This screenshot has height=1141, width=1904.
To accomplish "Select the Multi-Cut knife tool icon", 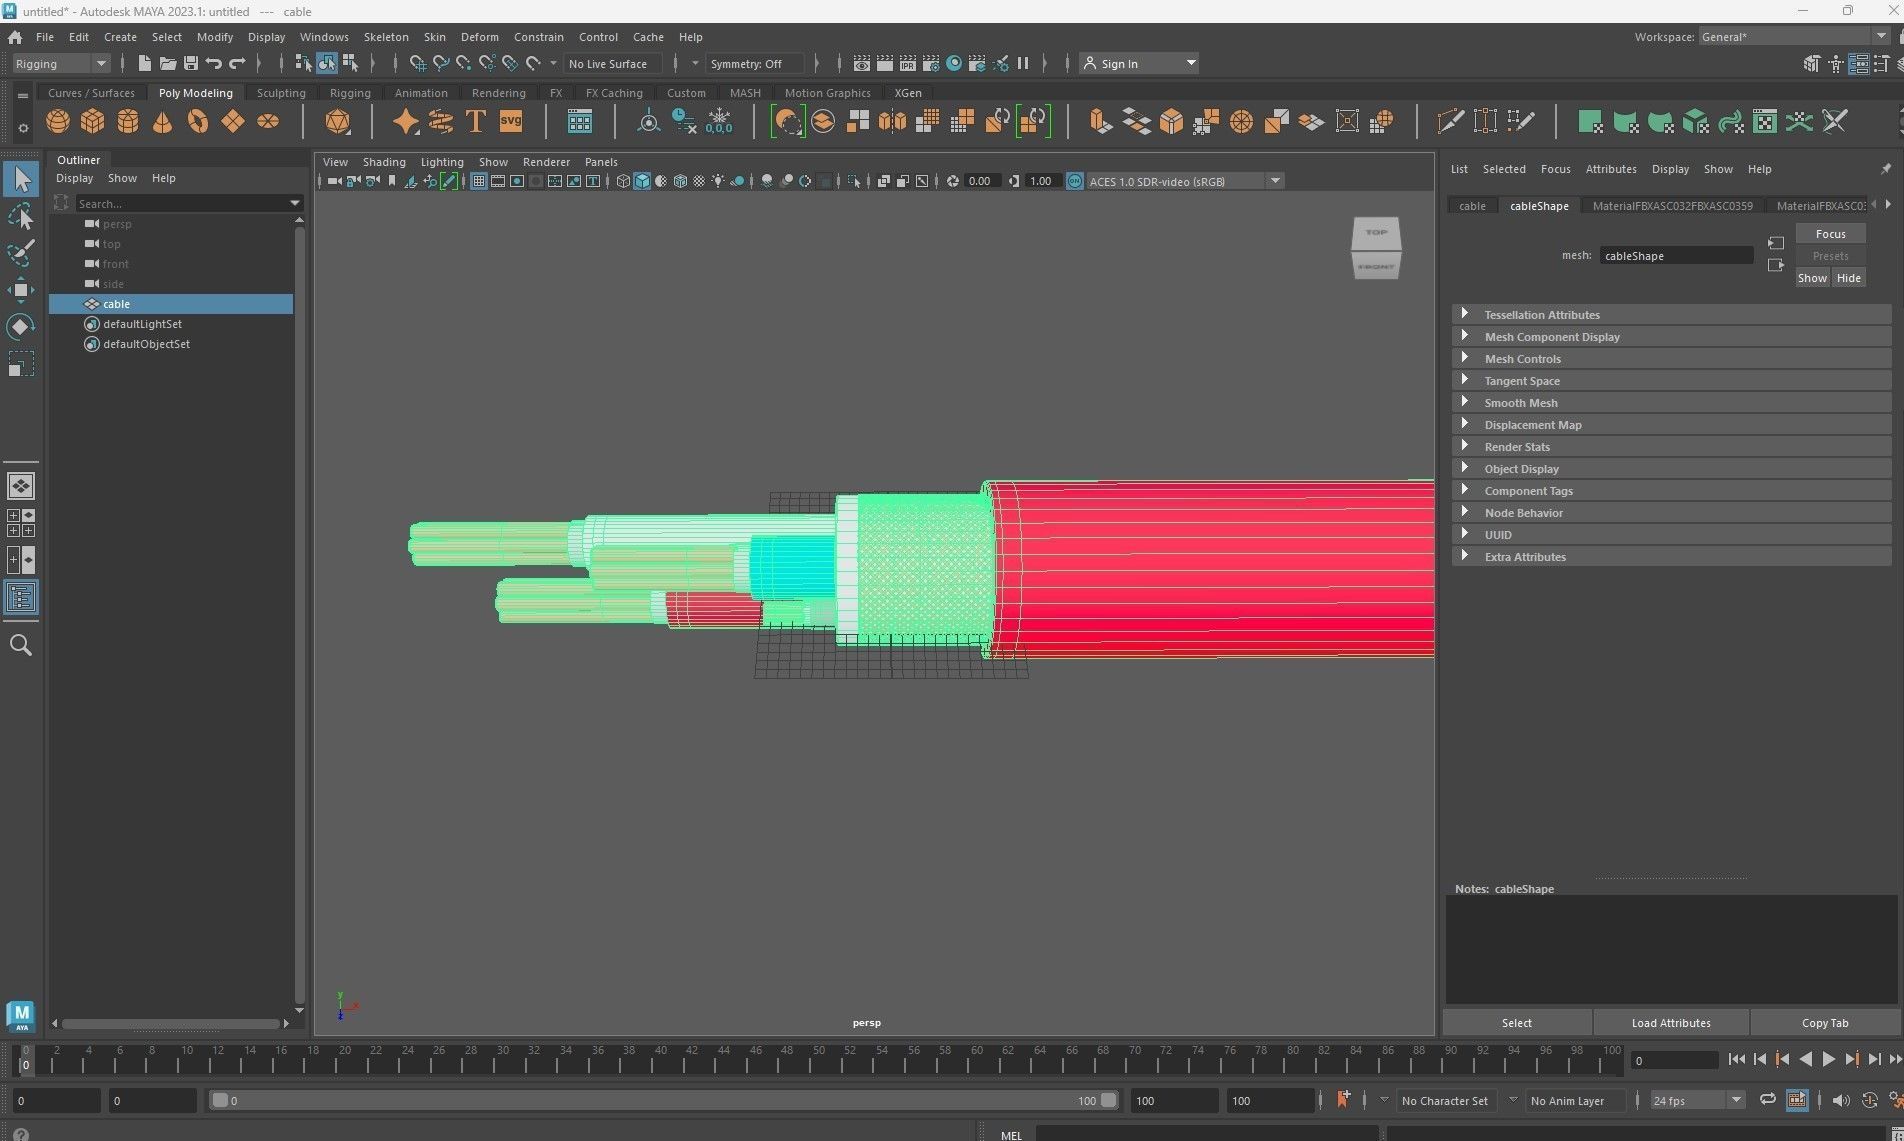I will (x=1449, y=122).
